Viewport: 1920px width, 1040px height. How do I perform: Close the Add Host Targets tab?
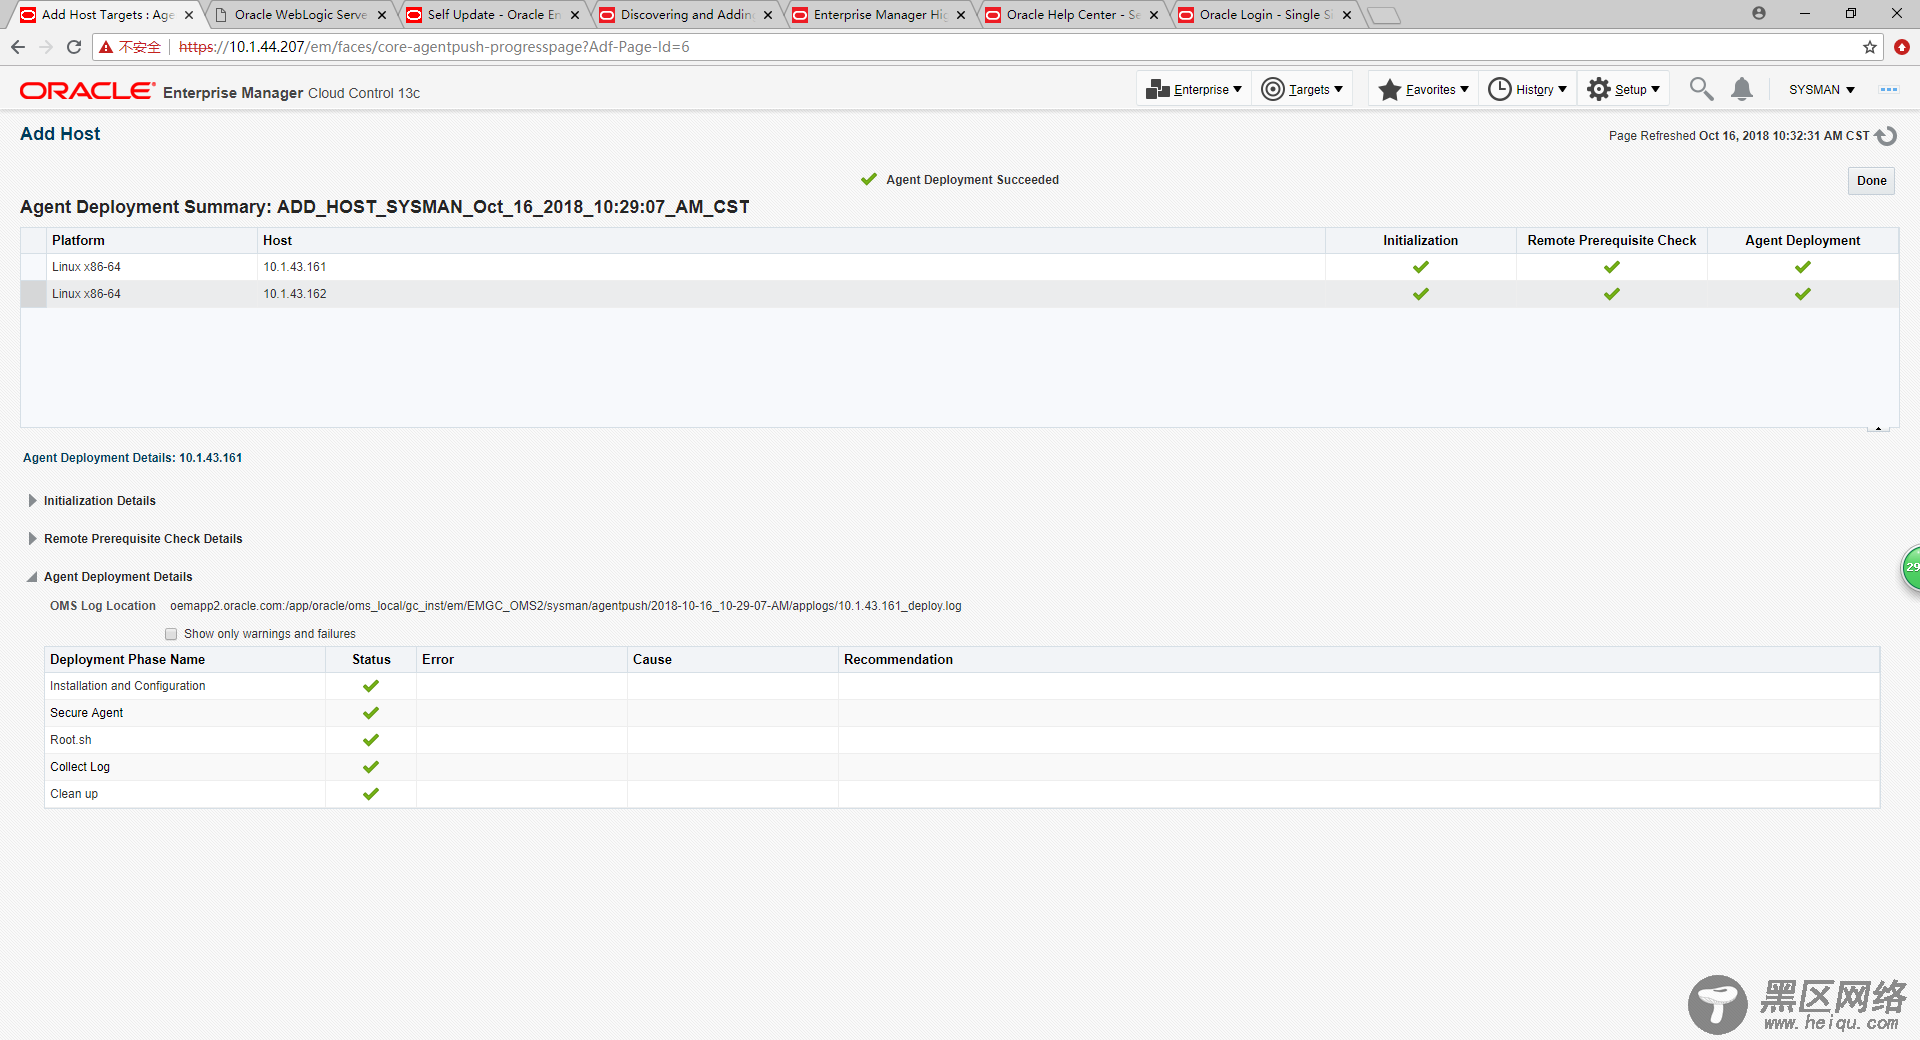coord(189,15)
